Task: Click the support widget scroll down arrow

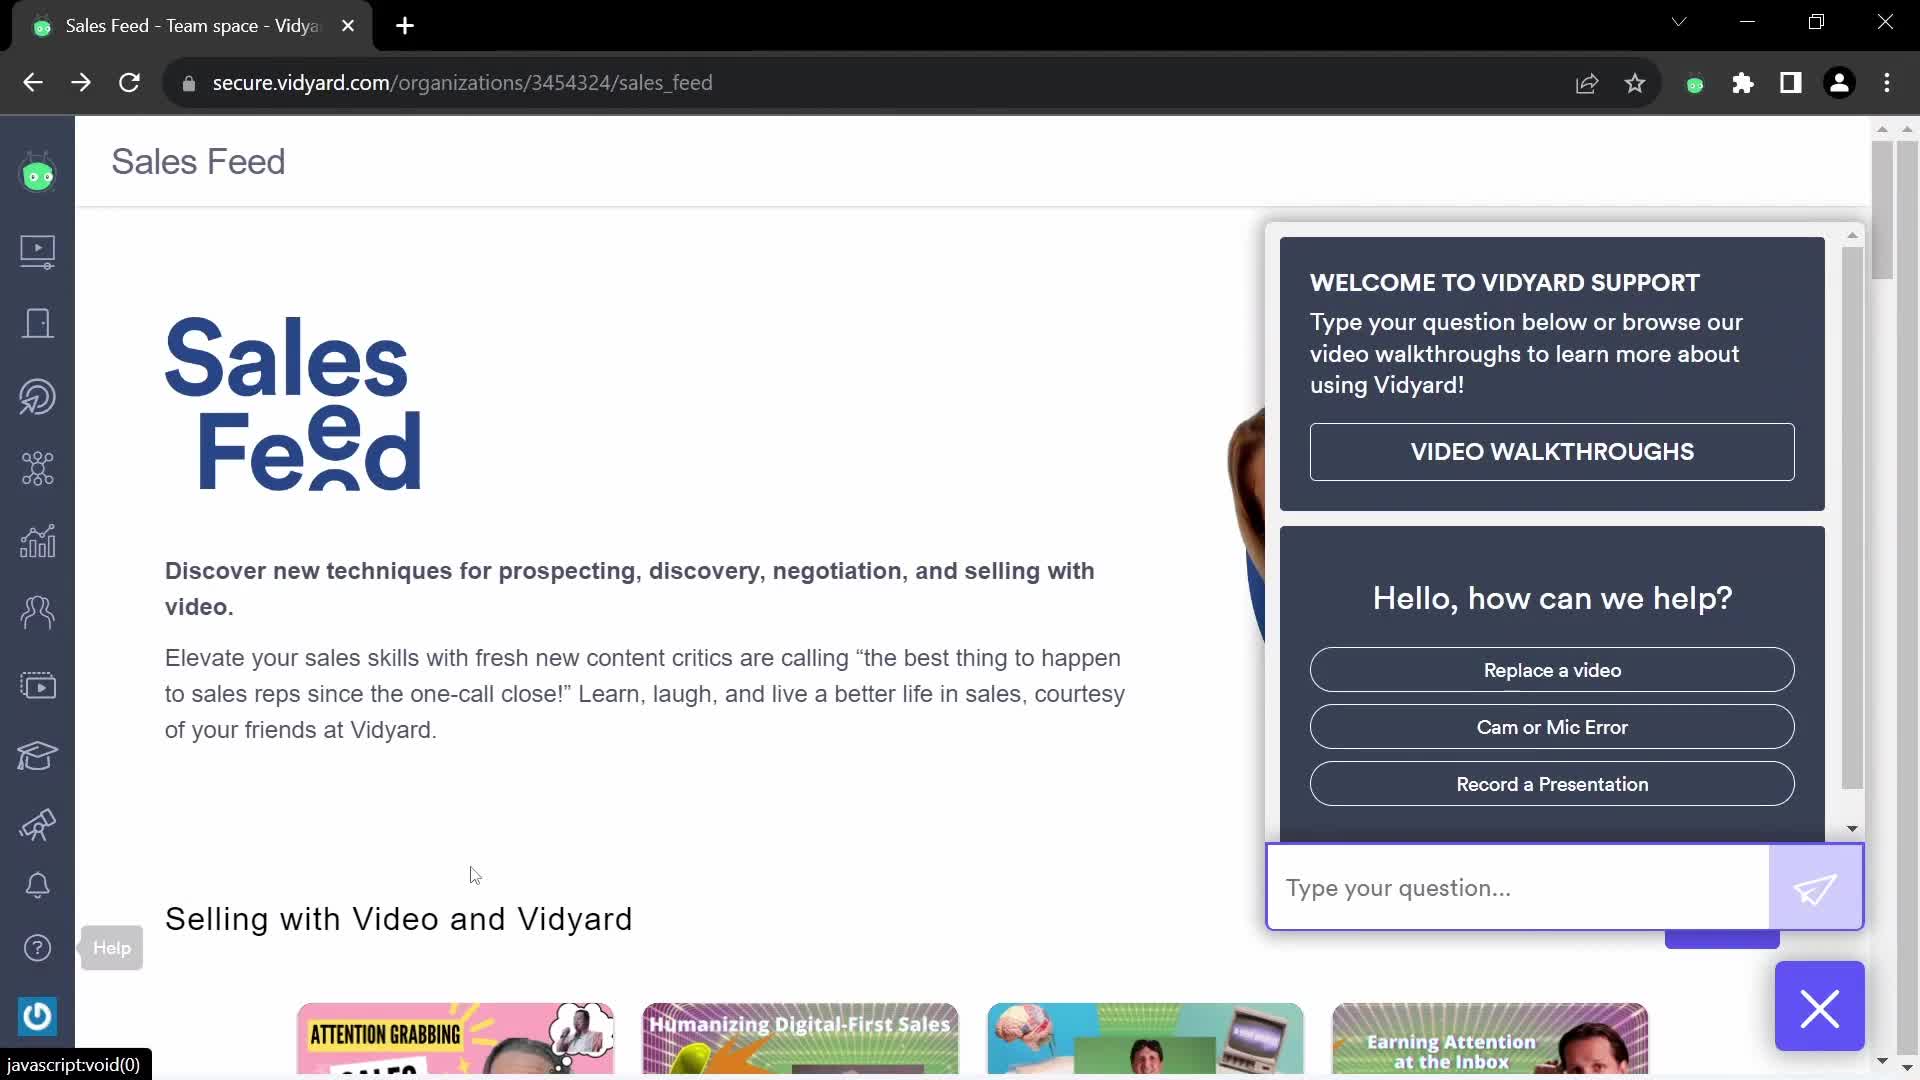Action: 1853,829
